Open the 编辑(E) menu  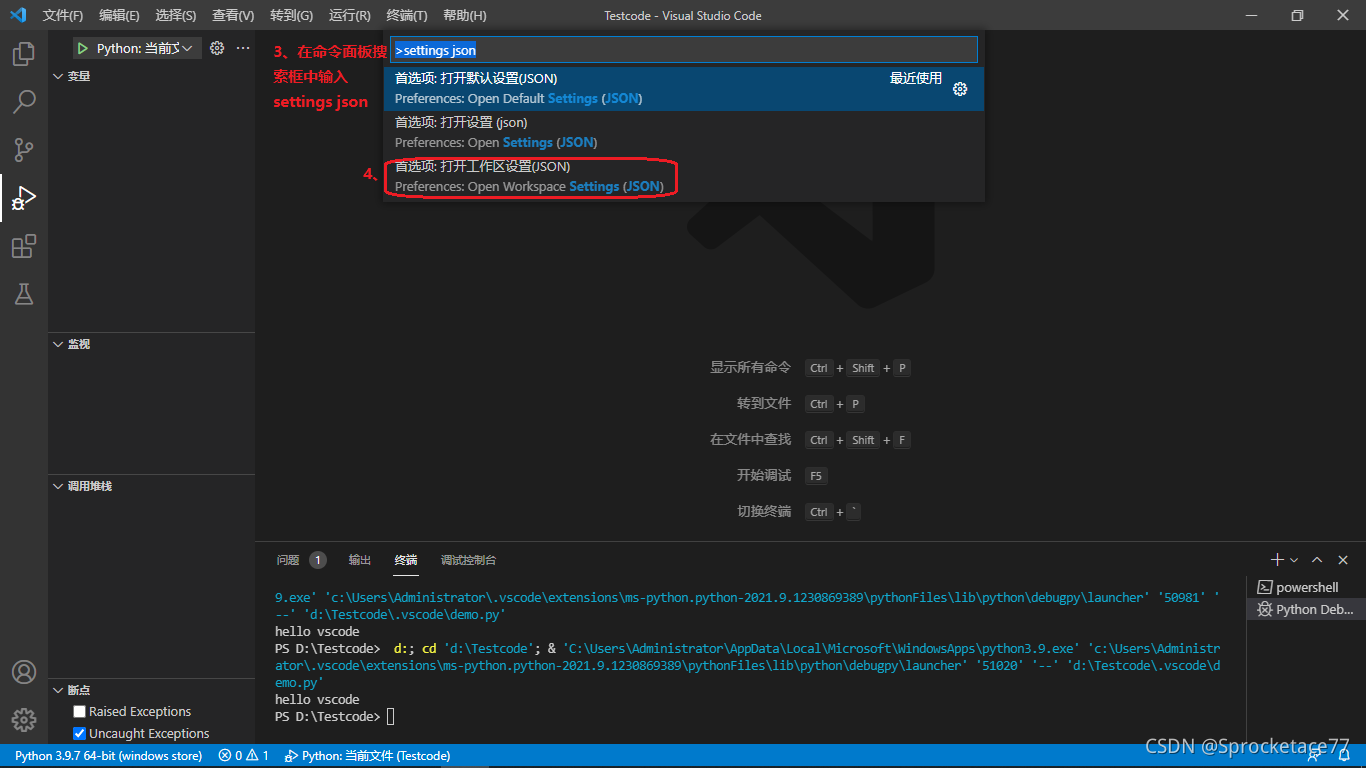[x=120, y=15]
